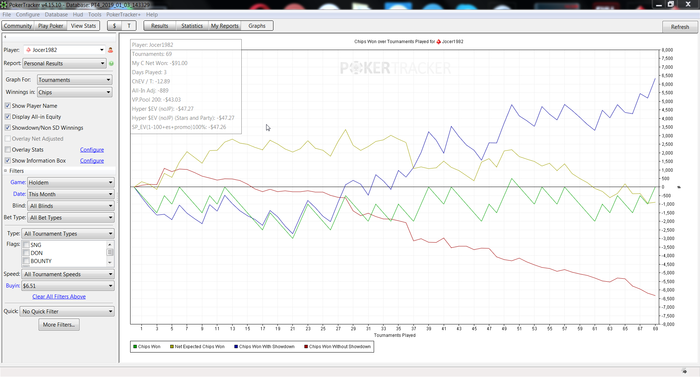
Task: Click the yellow Net Expected Chips Won swatch
Action: [171, 347]
